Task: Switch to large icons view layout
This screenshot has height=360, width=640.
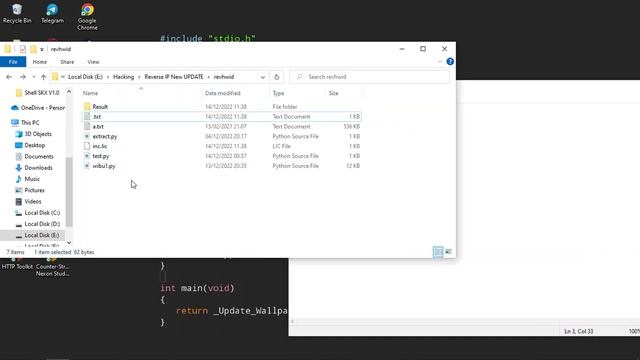Action: [x=448, y=252]
